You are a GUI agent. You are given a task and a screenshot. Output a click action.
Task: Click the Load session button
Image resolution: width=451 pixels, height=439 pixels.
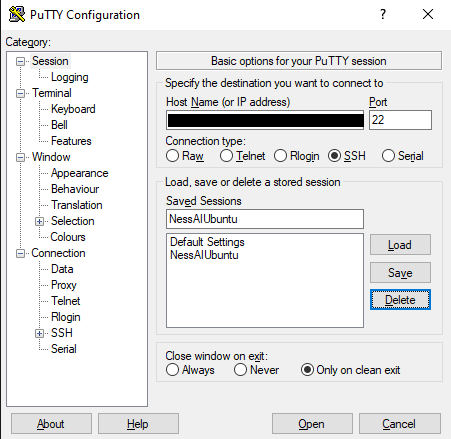tap(400, 245)
